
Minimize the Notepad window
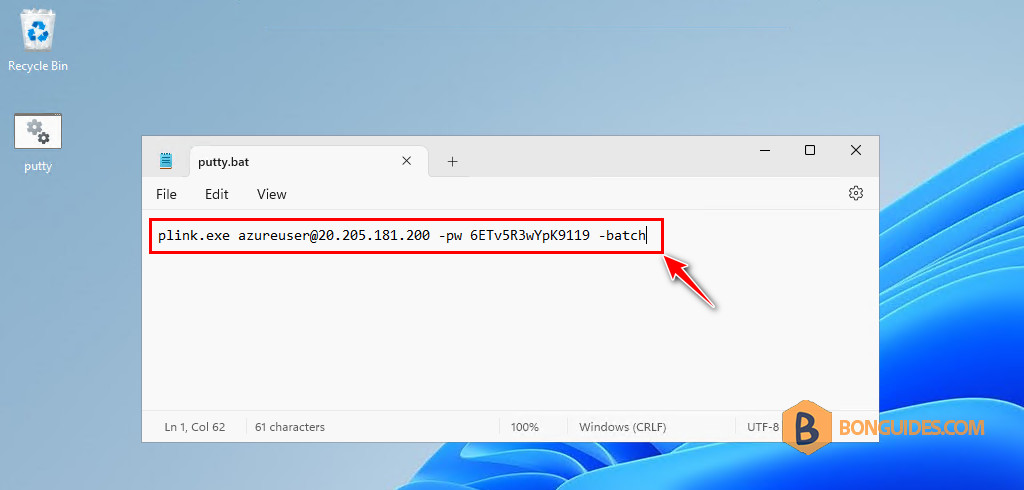[x=765, y=150]
